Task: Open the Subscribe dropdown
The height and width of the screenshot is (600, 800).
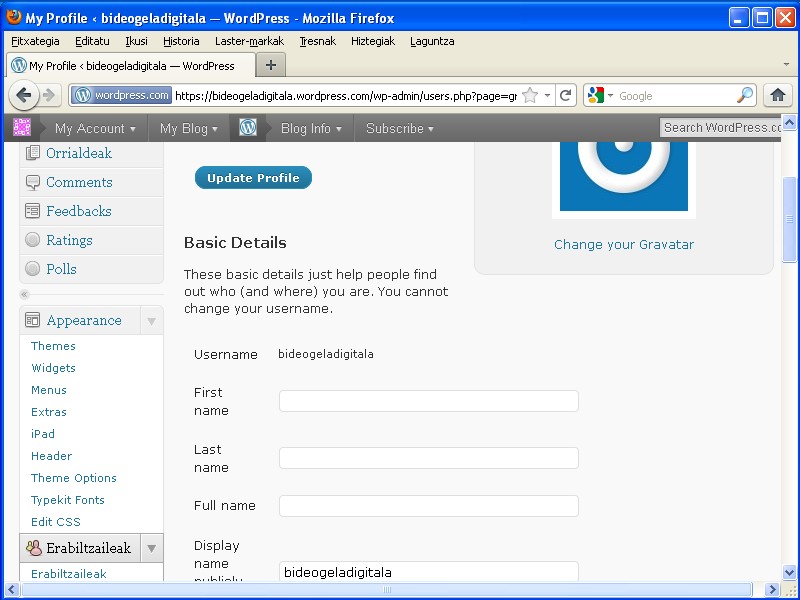Action: pos(399,128)
